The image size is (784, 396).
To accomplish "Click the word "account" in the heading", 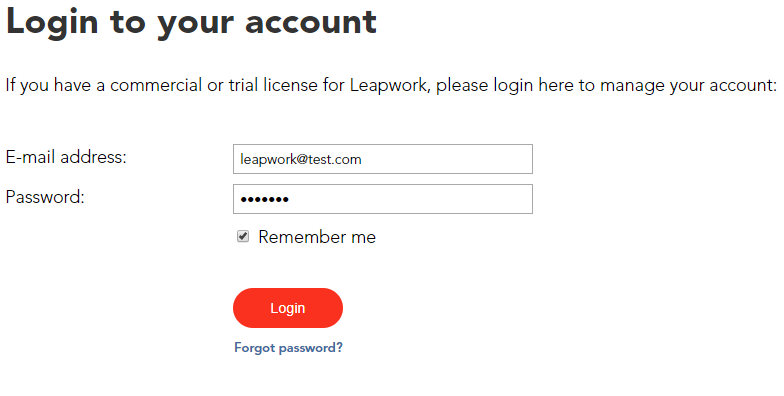I will [311, 24].
